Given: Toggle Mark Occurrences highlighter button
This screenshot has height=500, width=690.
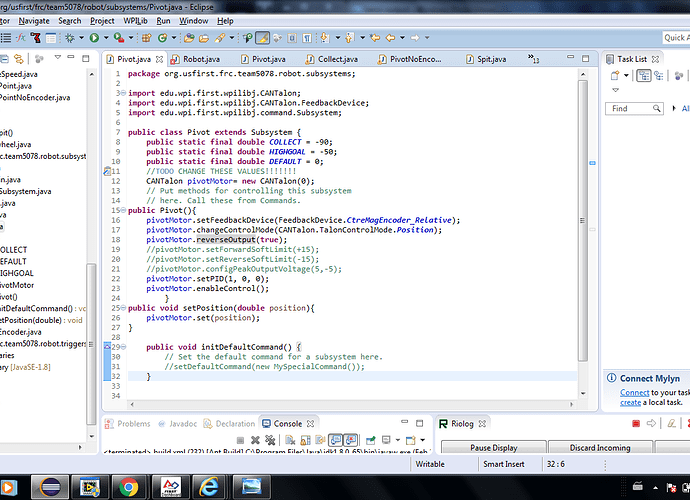Looking at the screenshot, I should click(x=262, y=38).
